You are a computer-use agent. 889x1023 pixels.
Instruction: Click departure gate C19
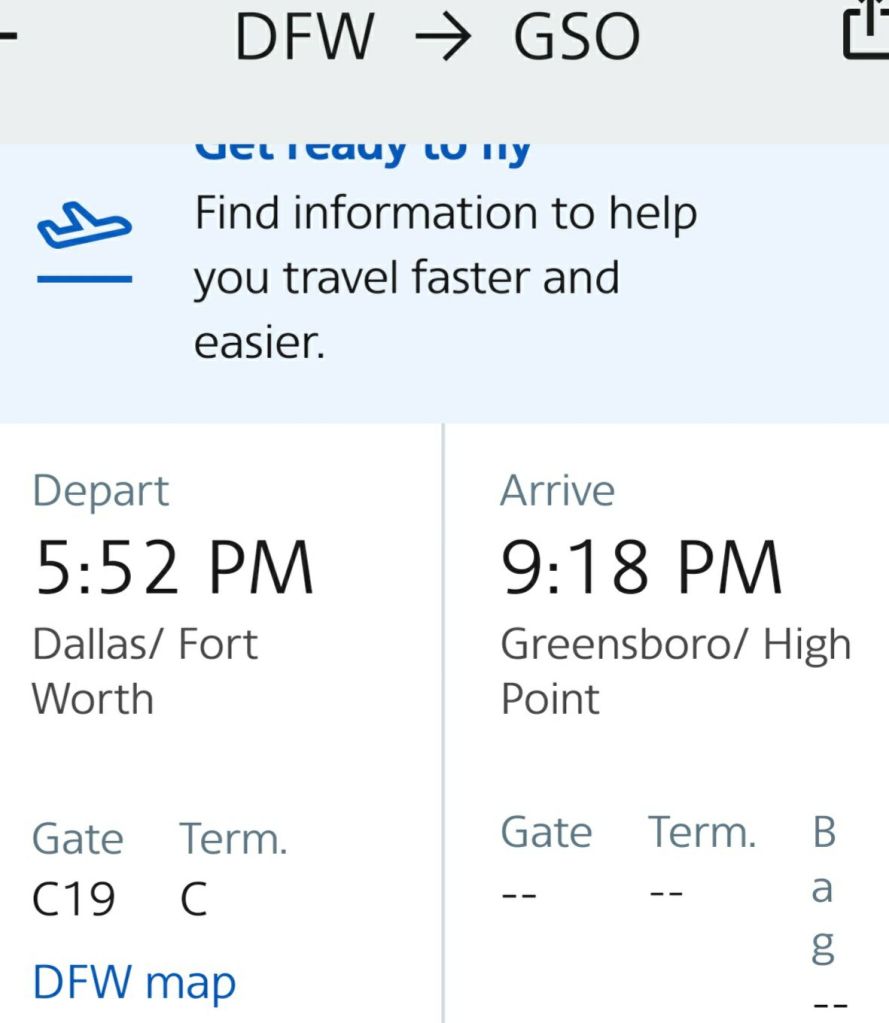click(x=74, y=898)
